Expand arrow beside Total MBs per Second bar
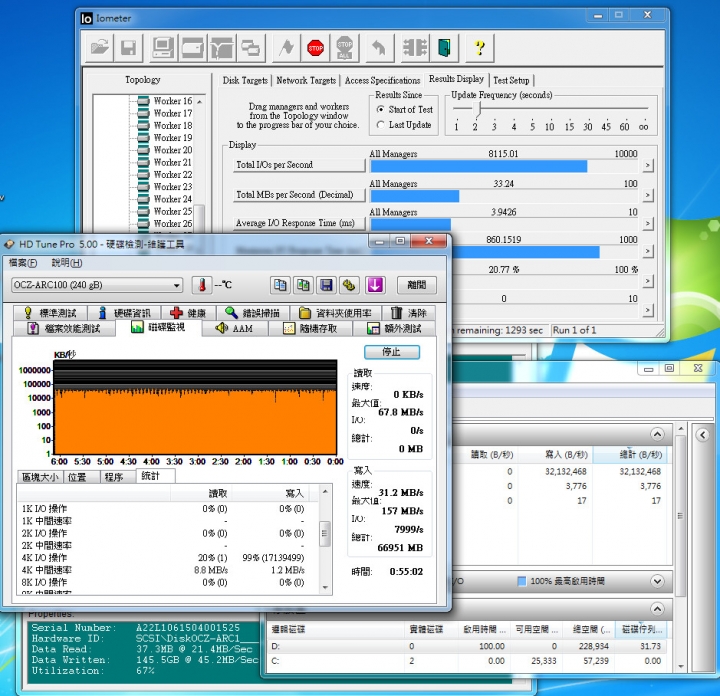 (647, 195)
